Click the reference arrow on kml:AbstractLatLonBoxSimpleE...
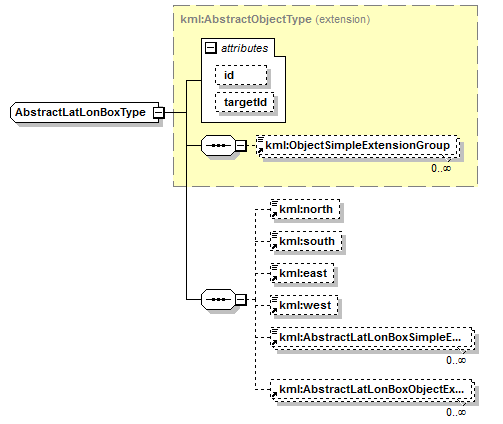The width and height of the screenshot is (503, 424). [275, 342]
